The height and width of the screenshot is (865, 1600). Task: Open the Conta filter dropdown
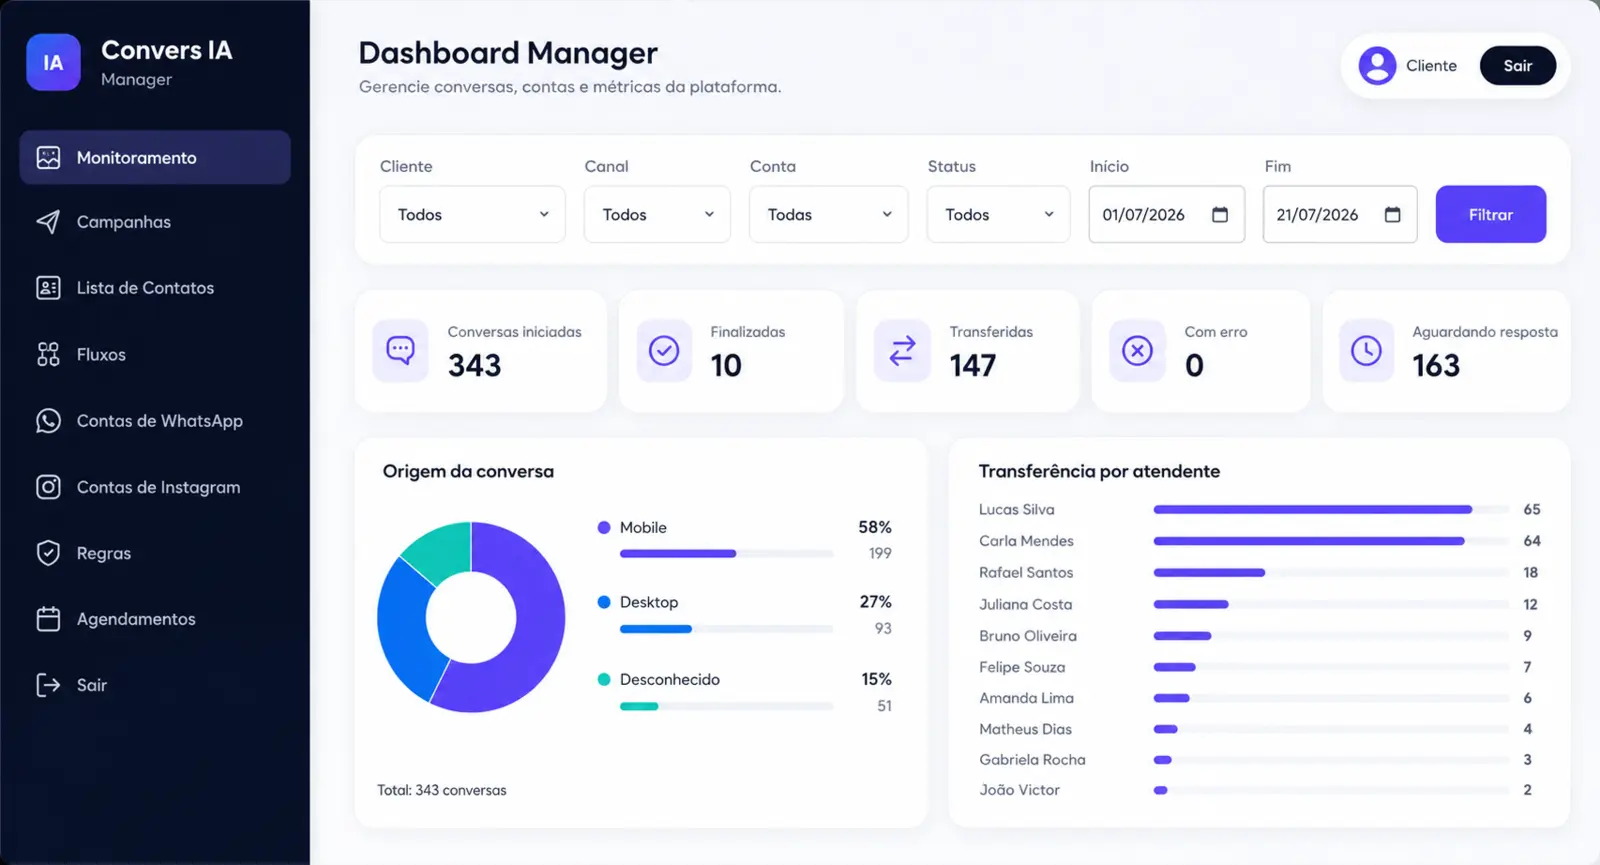coord(828,214)
